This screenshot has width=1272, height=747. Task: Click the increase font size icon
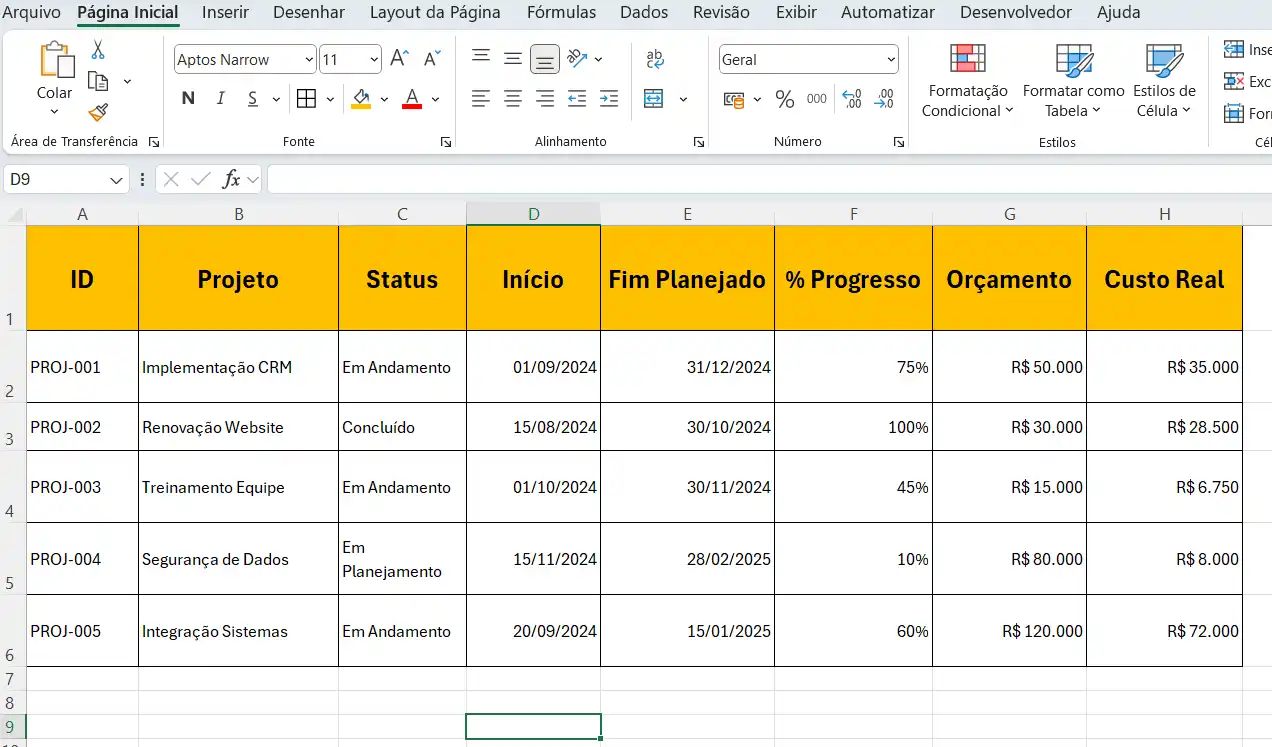pyautogui.click(x=399, y=59)
